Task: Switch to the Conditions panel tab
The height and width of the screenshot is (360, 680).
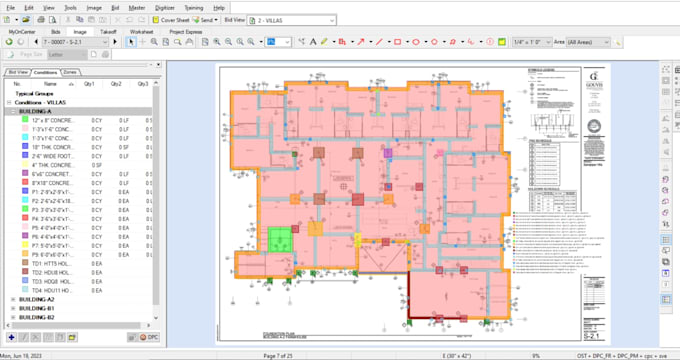Action: [x=45, y=72]
